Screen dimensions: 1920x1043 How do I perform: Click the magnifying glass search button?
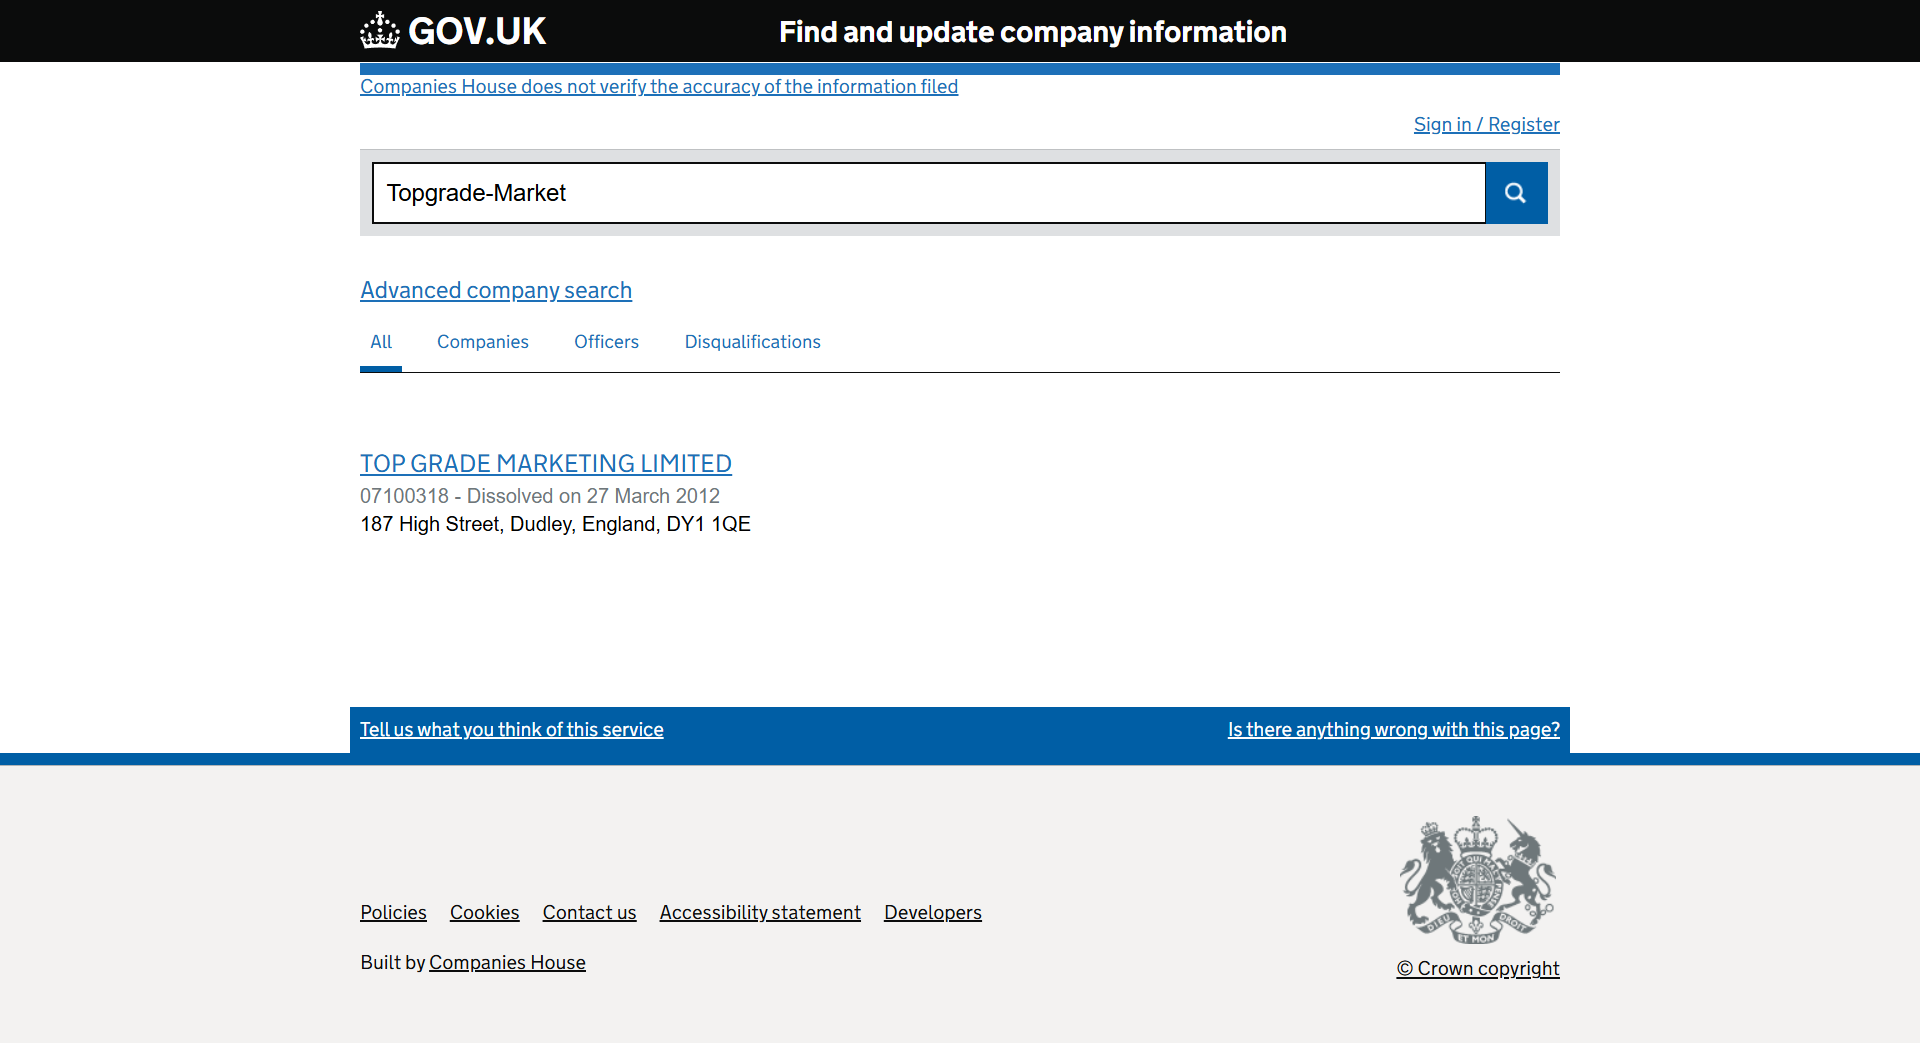(x=1516, y=193)
